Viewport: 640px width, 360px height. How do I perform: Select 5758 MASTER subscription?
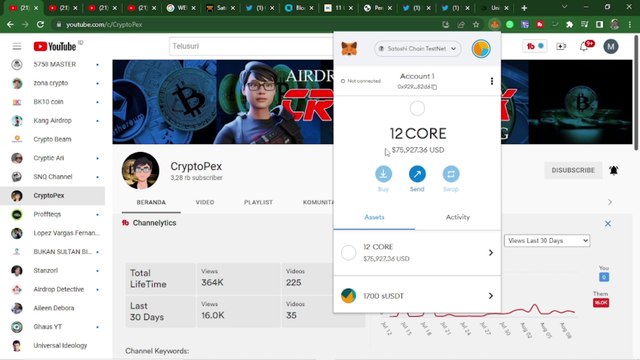coord(52,64)
